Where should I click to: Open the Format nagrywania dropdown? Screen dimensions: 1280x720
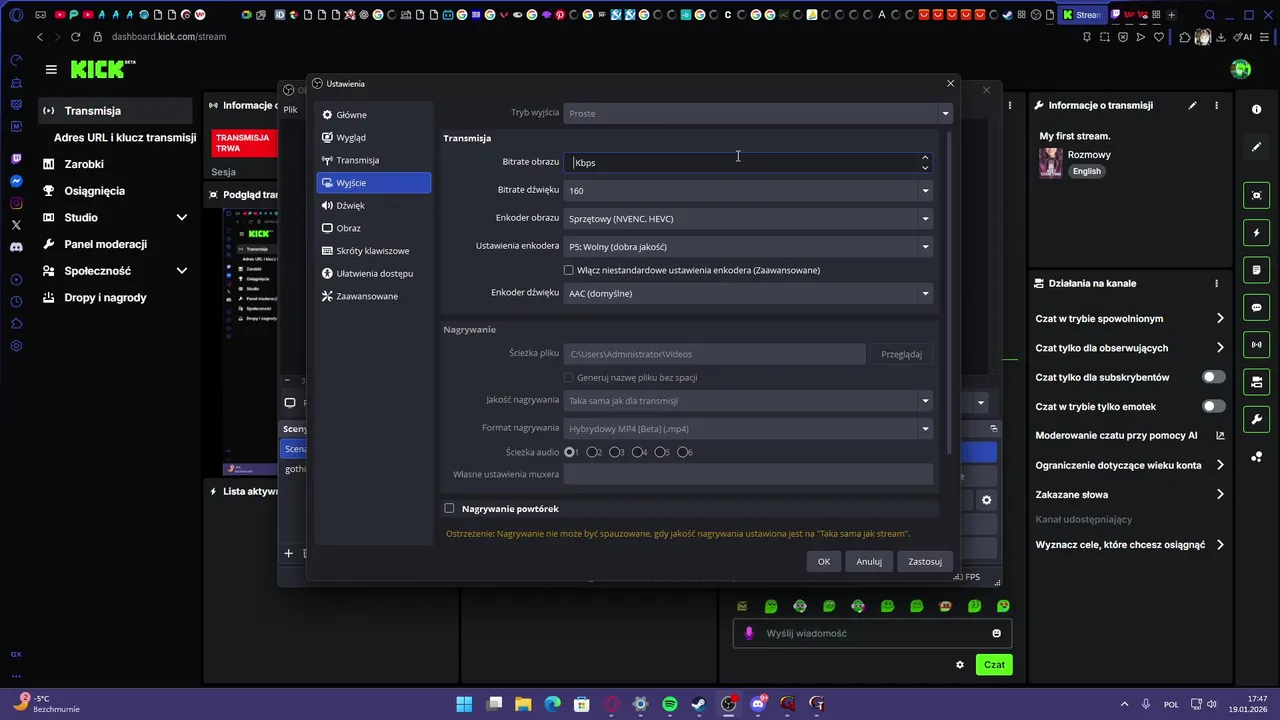click(748, 428)
